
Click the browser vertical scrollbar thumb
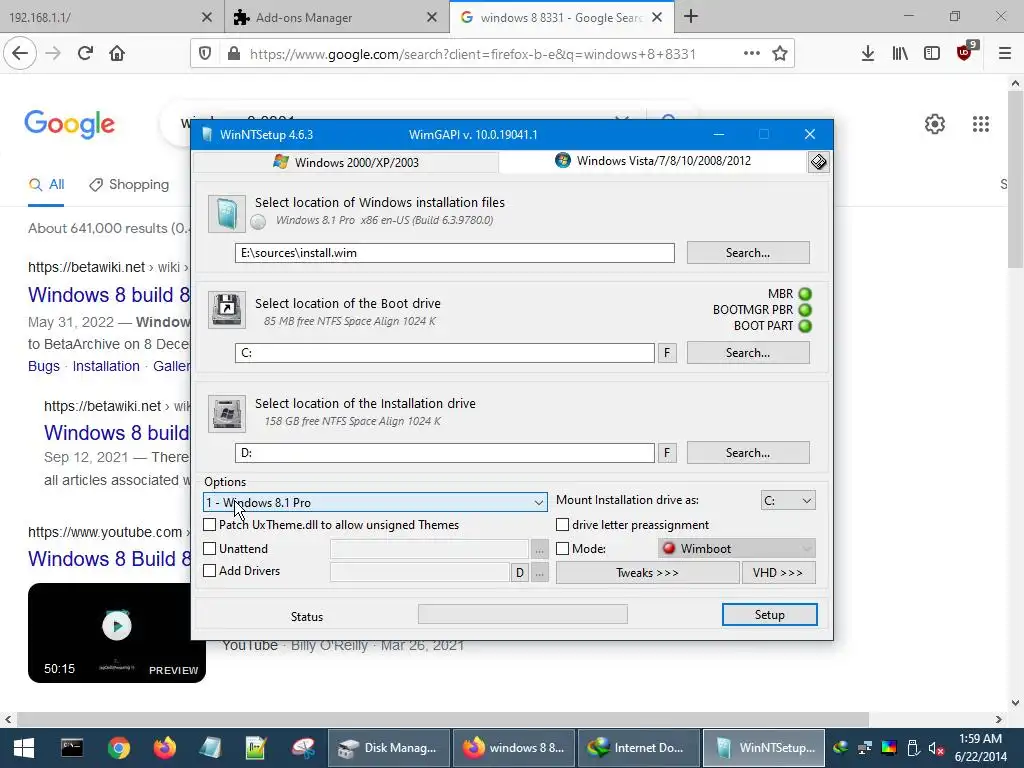point(1015,180)
